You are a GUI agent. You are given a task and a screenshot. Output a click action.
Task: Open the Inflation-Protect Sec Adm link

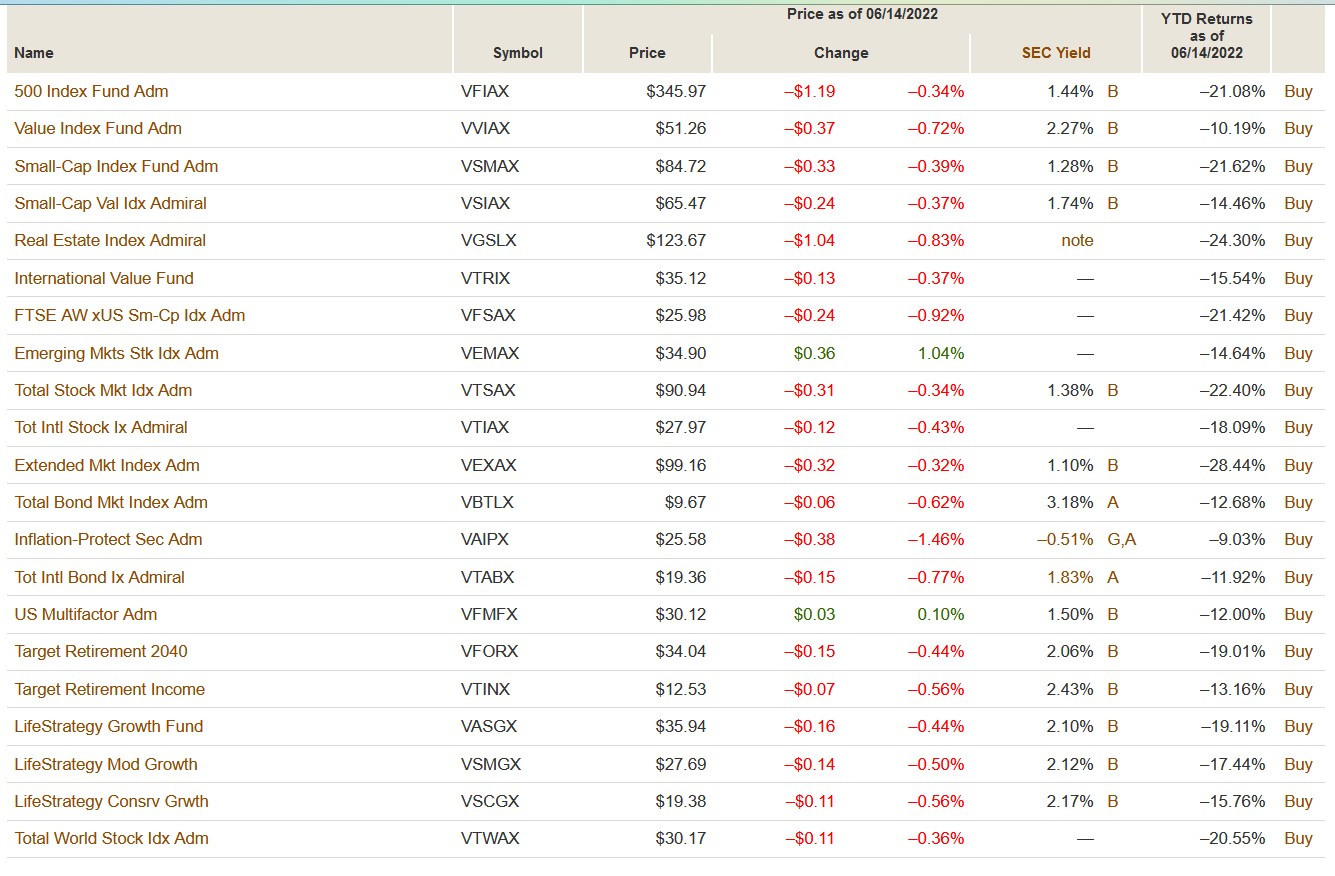coord(108,539)
